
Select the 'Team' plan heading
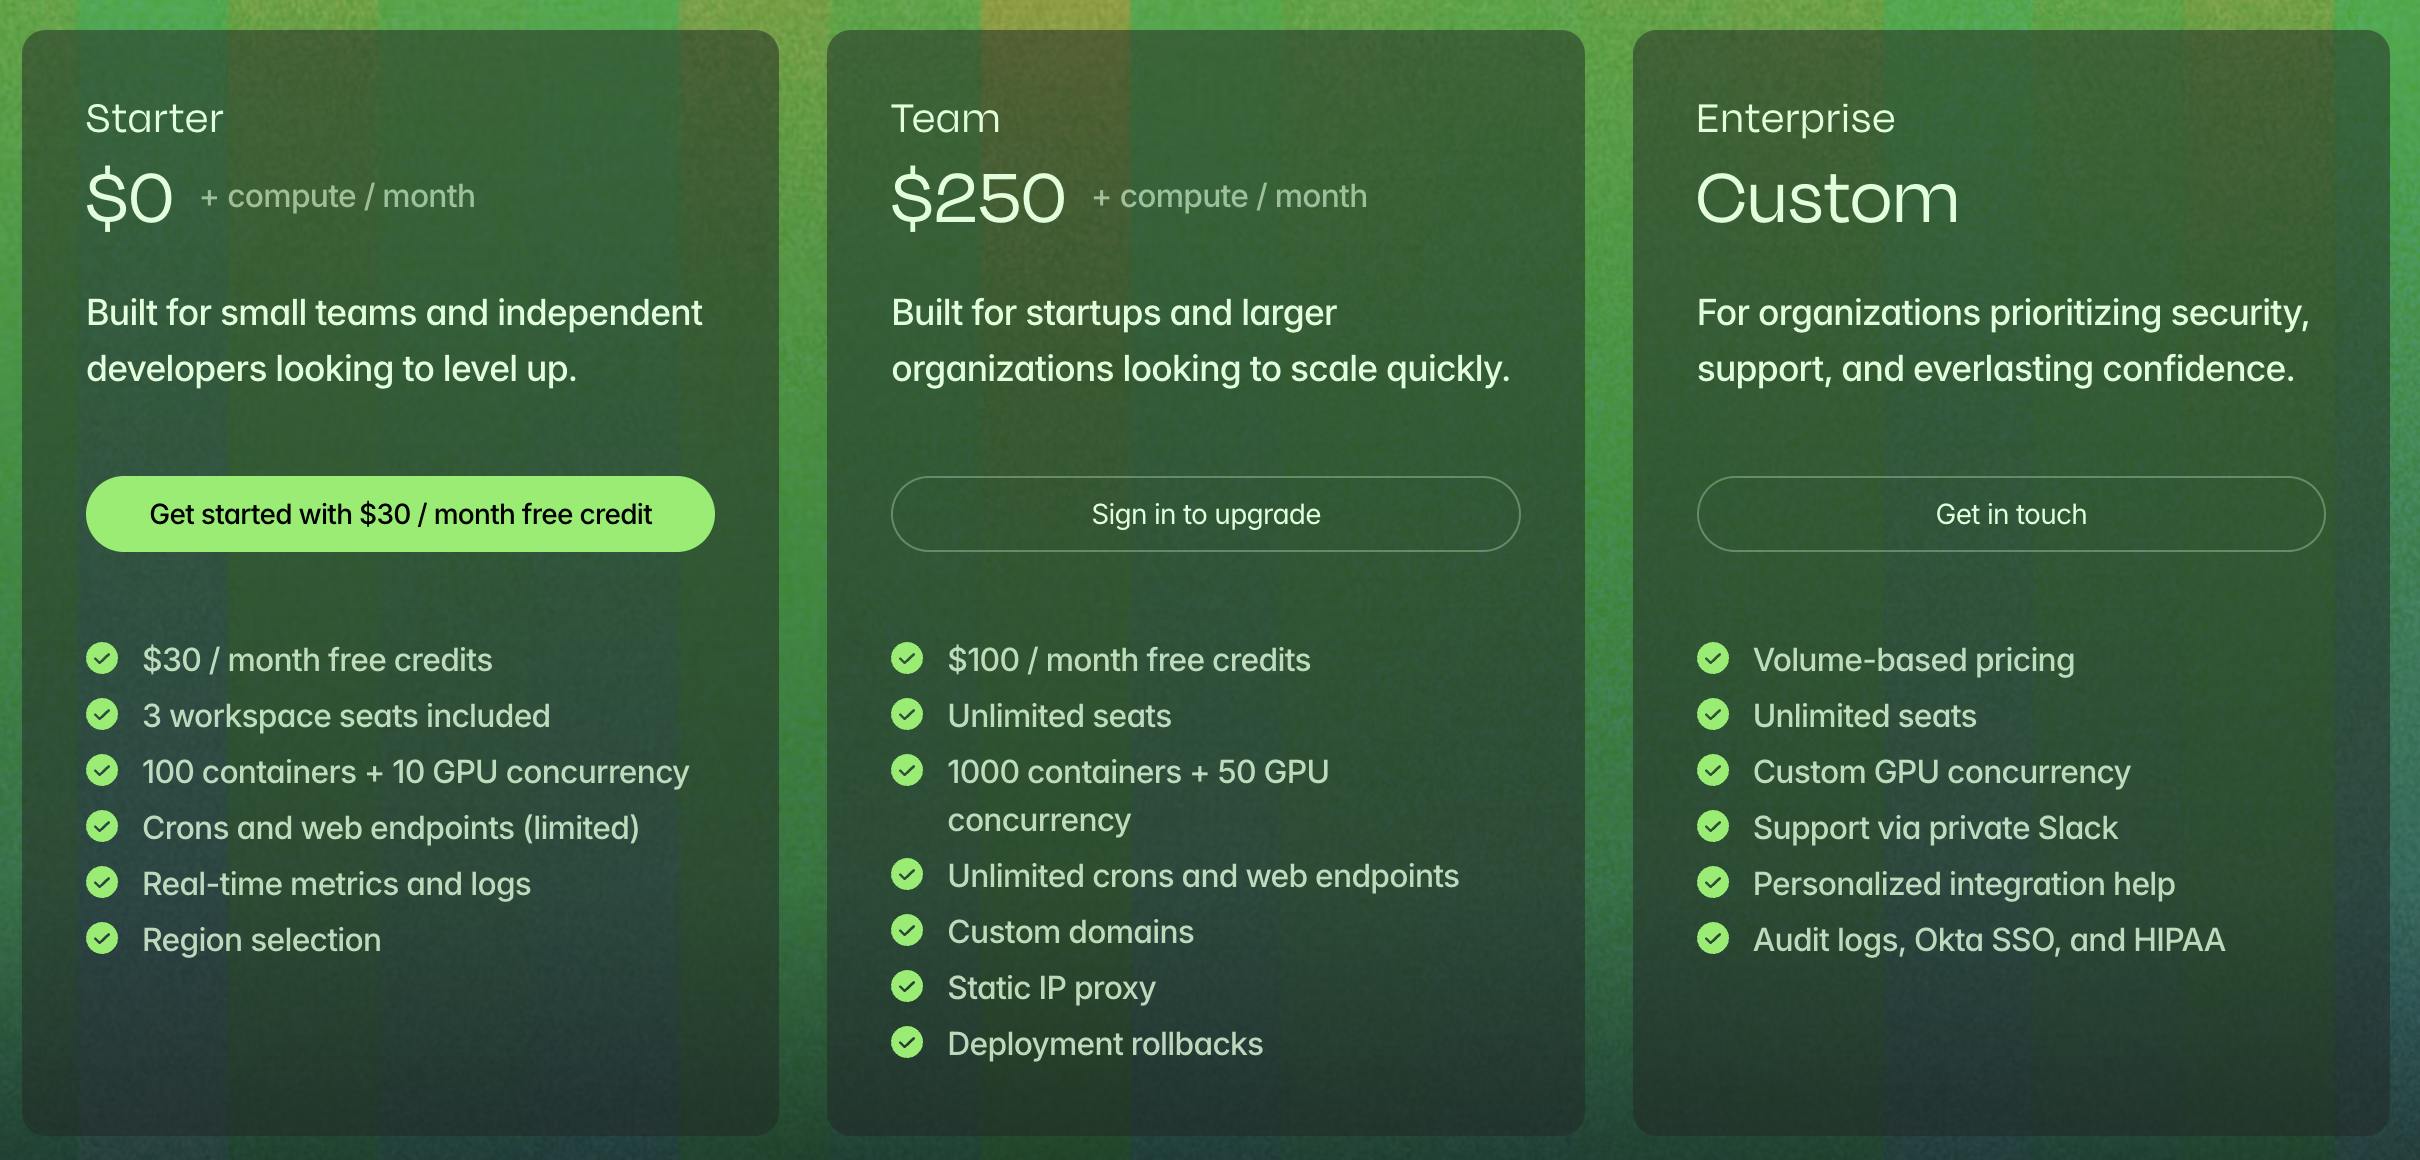945,119
